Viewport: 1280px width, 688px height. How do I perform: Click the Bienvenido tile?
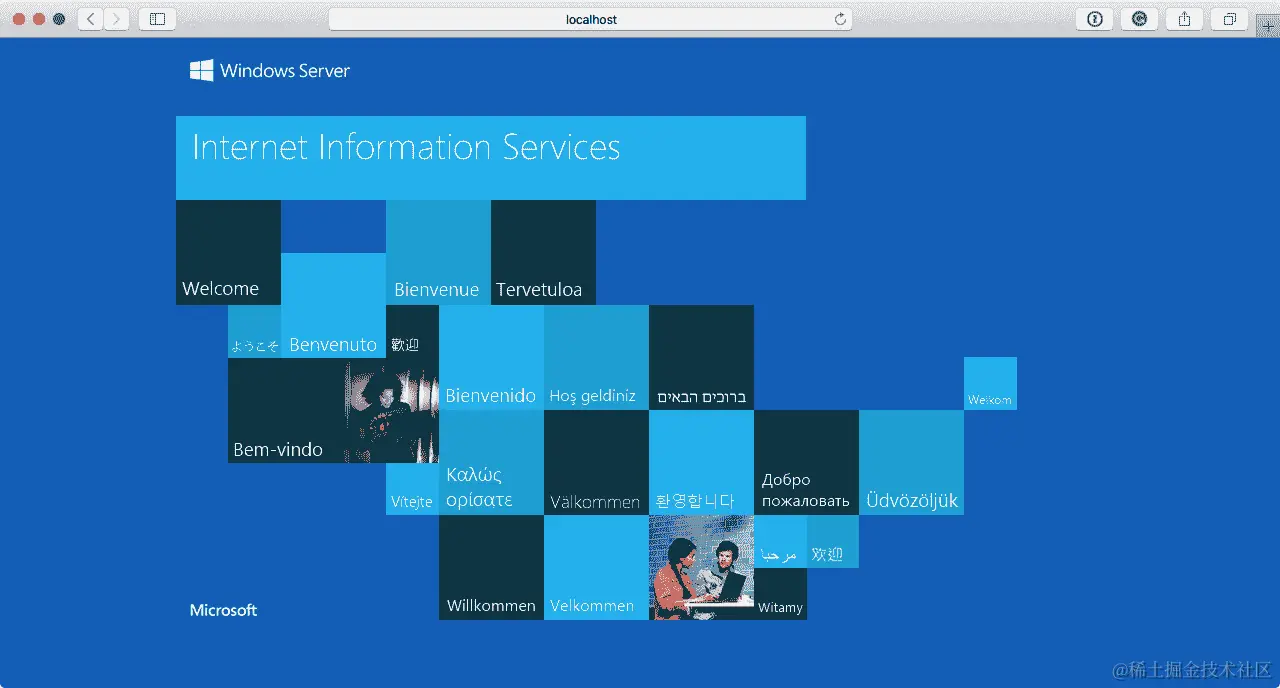click(491, 357)
